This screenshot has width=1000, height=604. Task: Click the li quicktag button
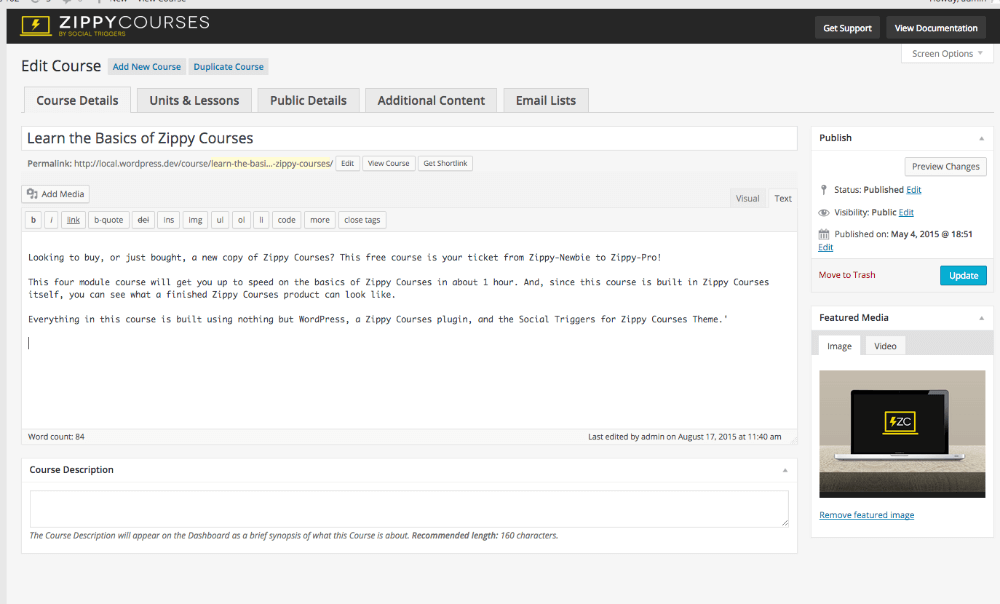pos(261,220)
